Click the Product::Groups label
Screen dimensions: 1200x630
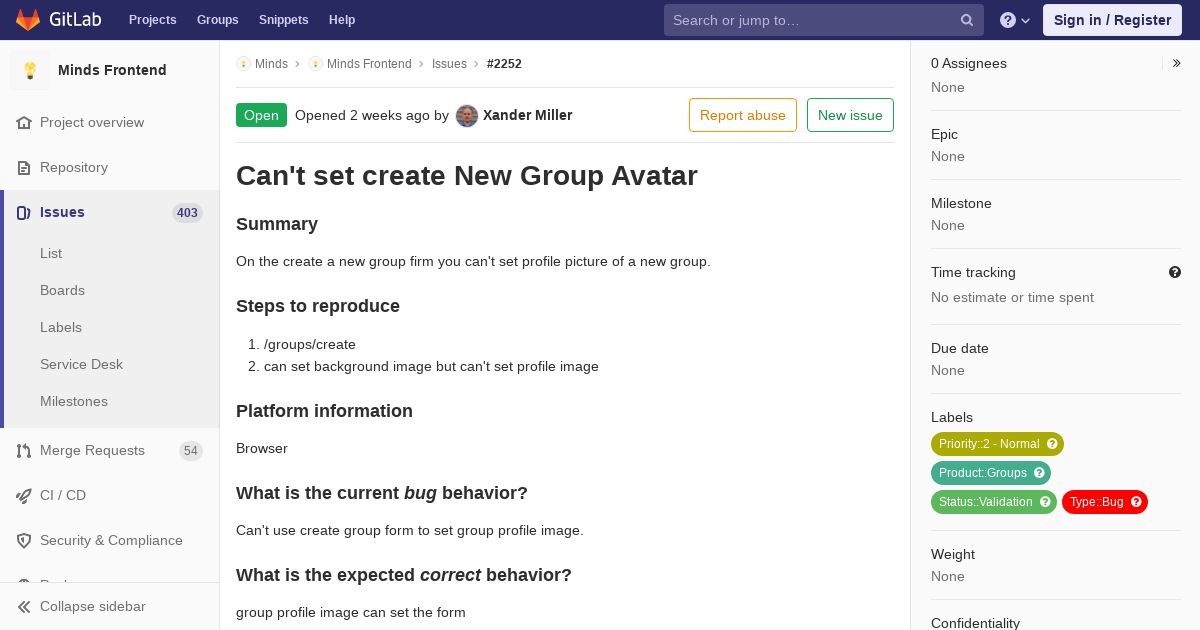tap(991, 473)
